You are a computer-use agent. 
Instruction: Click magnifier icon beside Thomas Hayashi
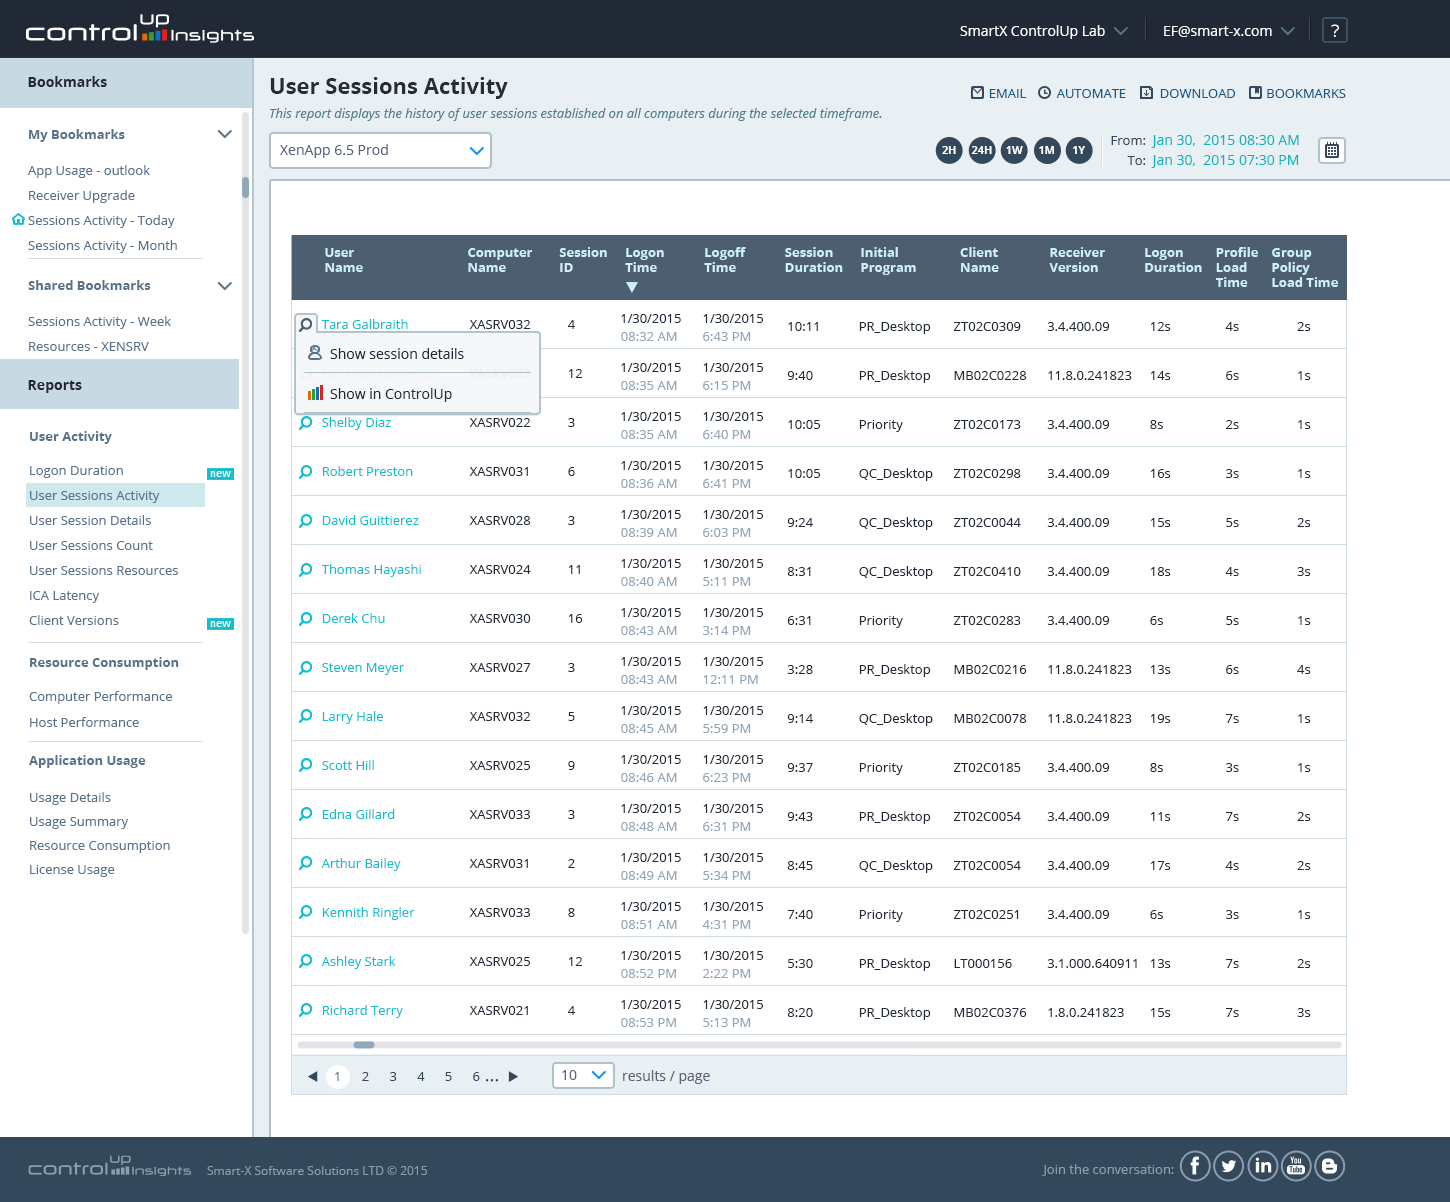(x=306, y=570)
